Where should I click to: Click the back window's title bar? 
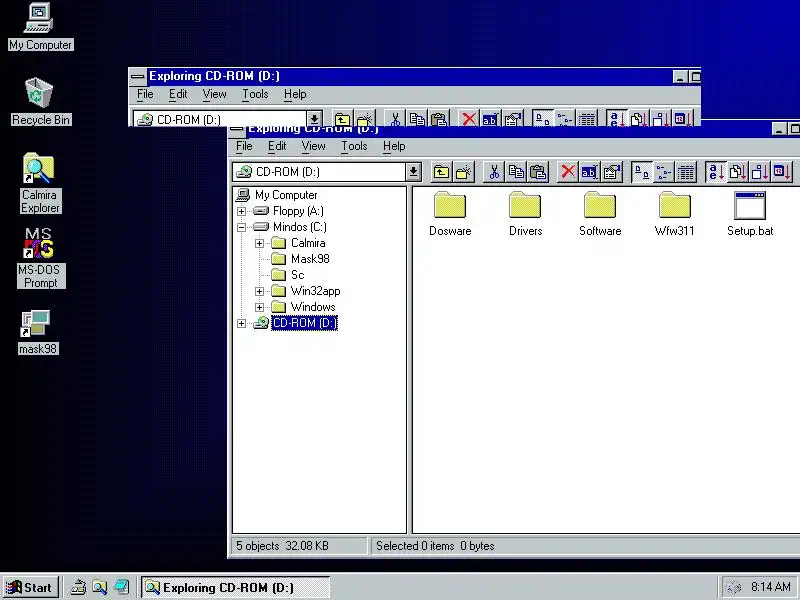[x=409, y=77]
